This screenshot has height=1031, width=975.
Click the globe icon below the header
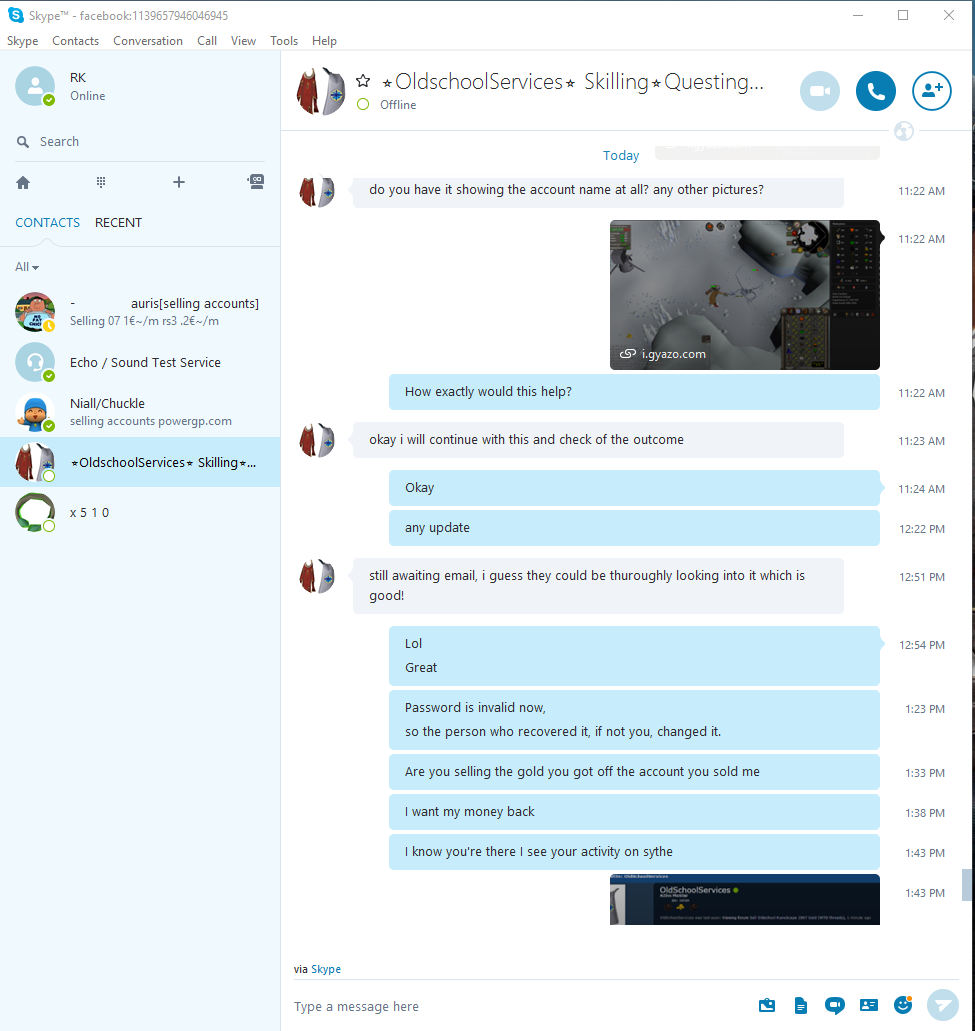coord(903,132)
